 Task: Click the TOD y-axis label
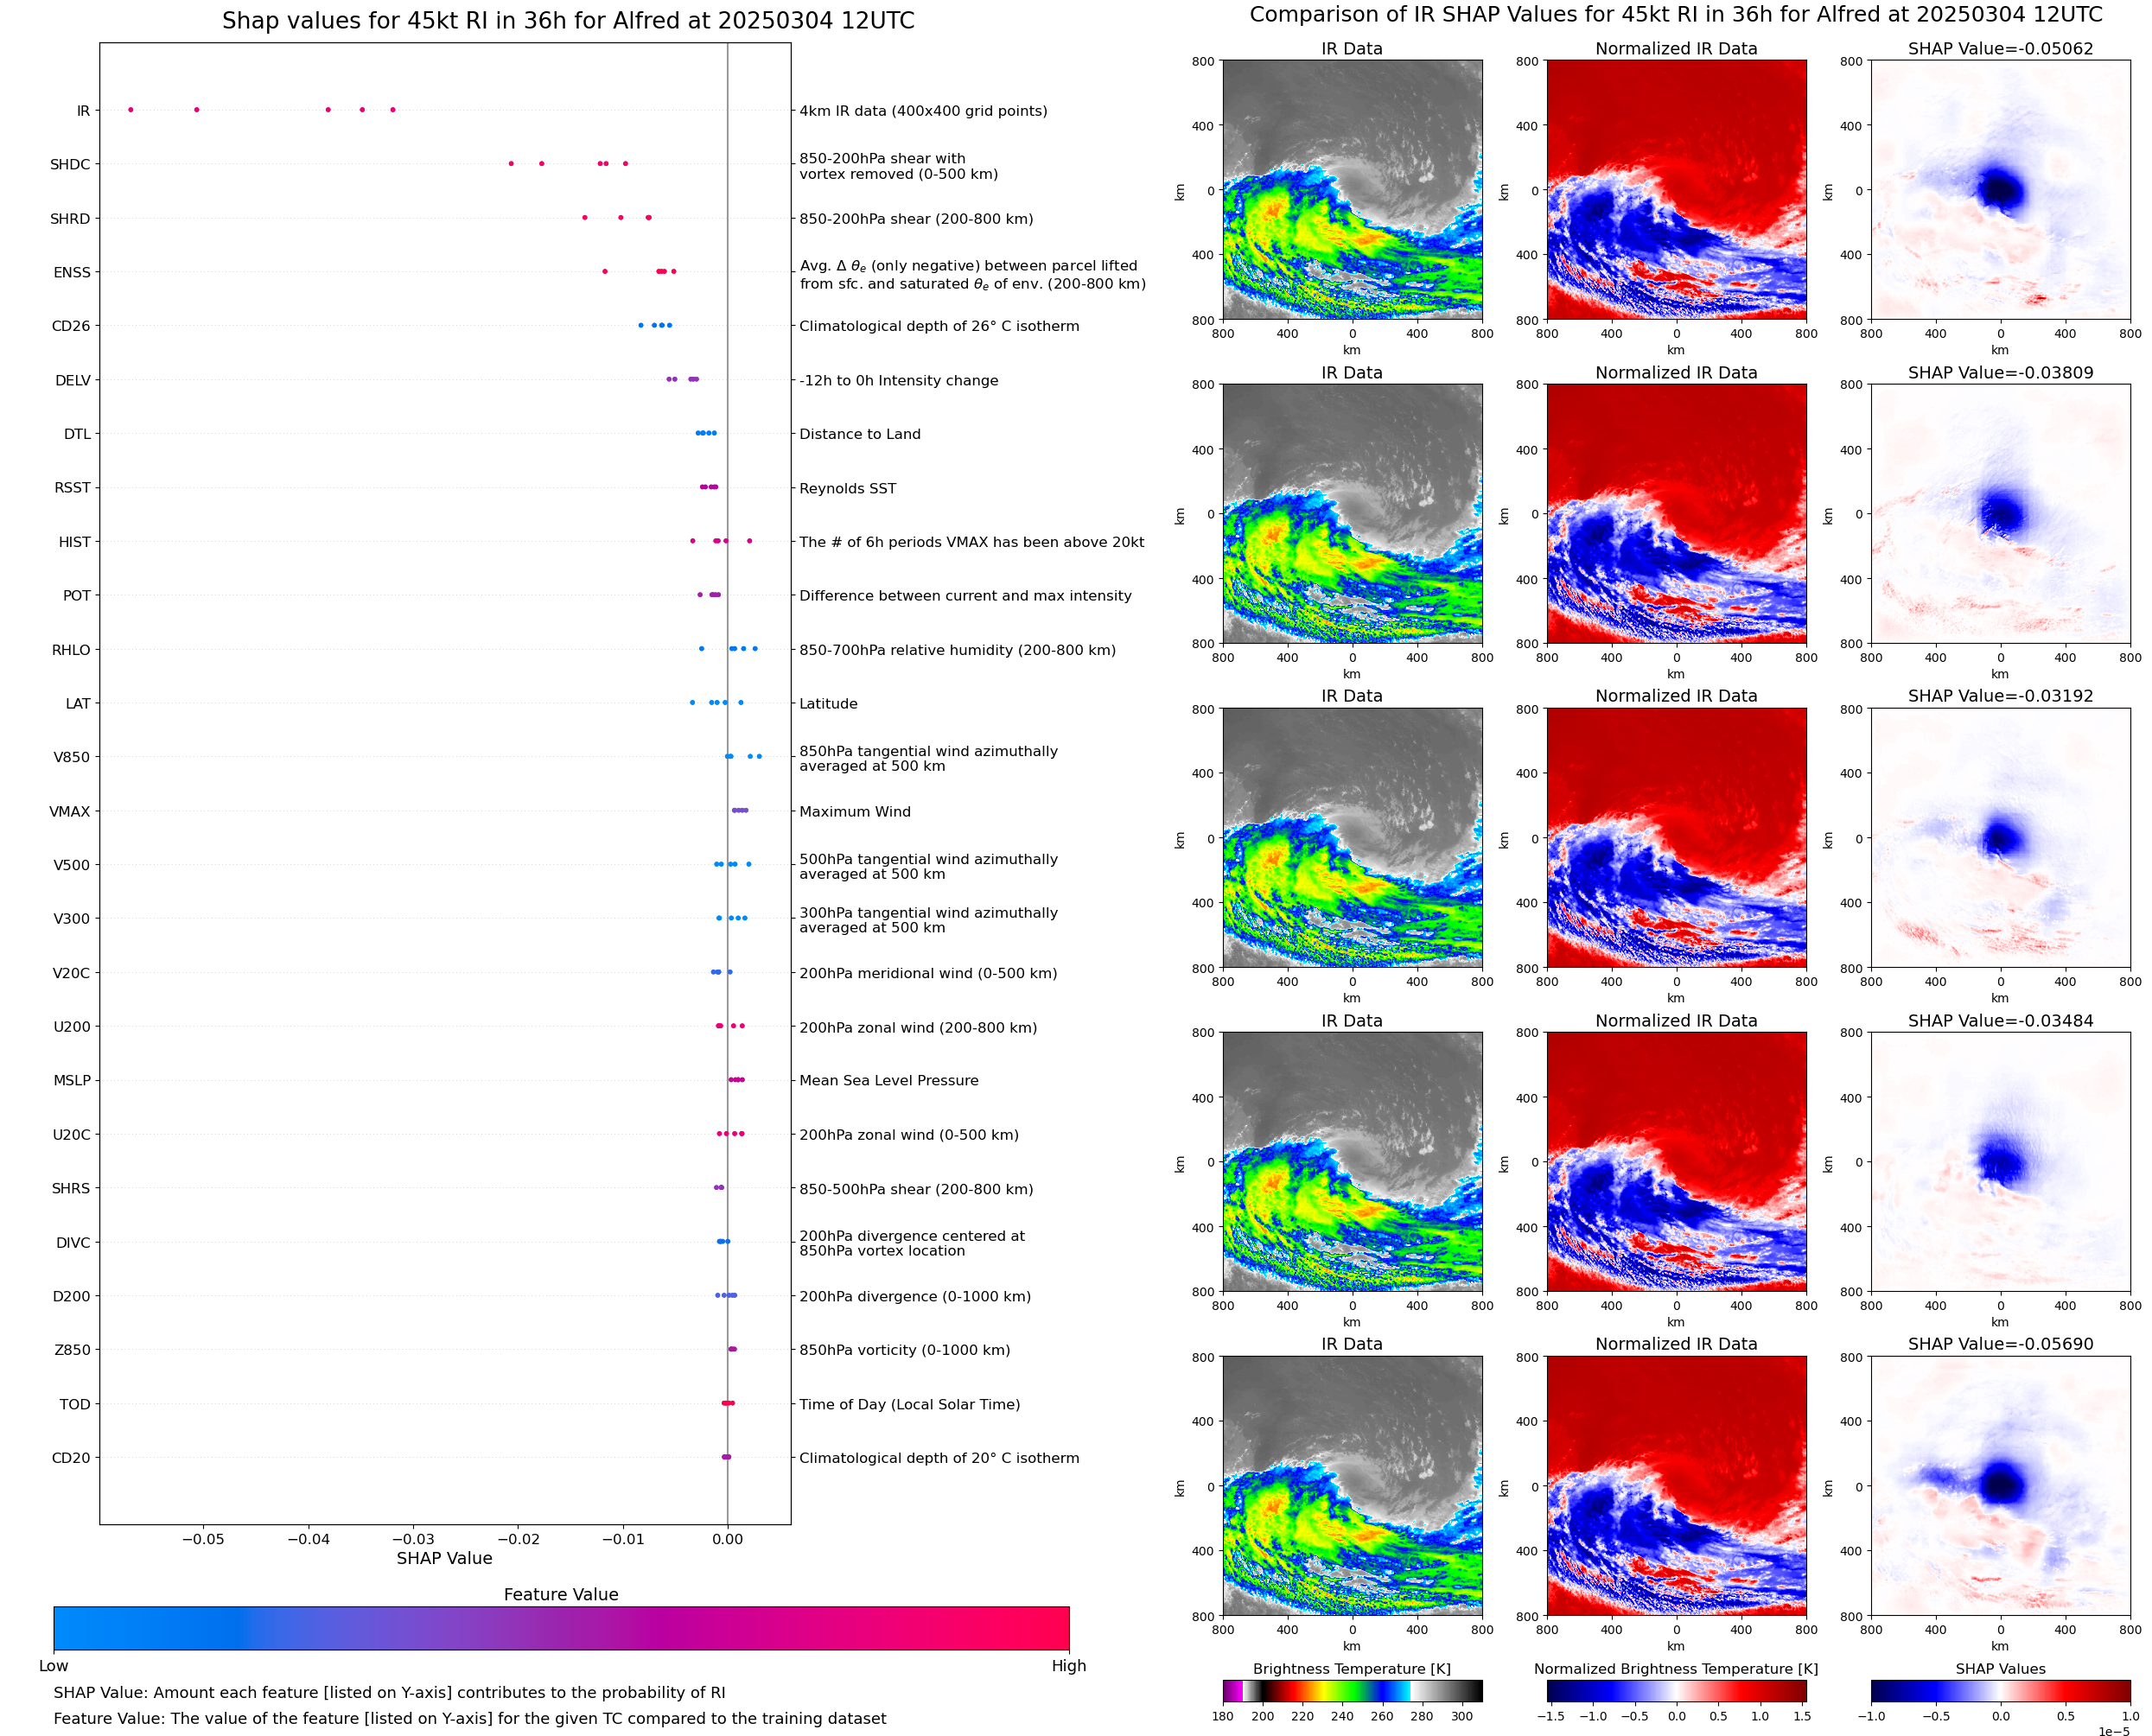[x=74, y=1404]
